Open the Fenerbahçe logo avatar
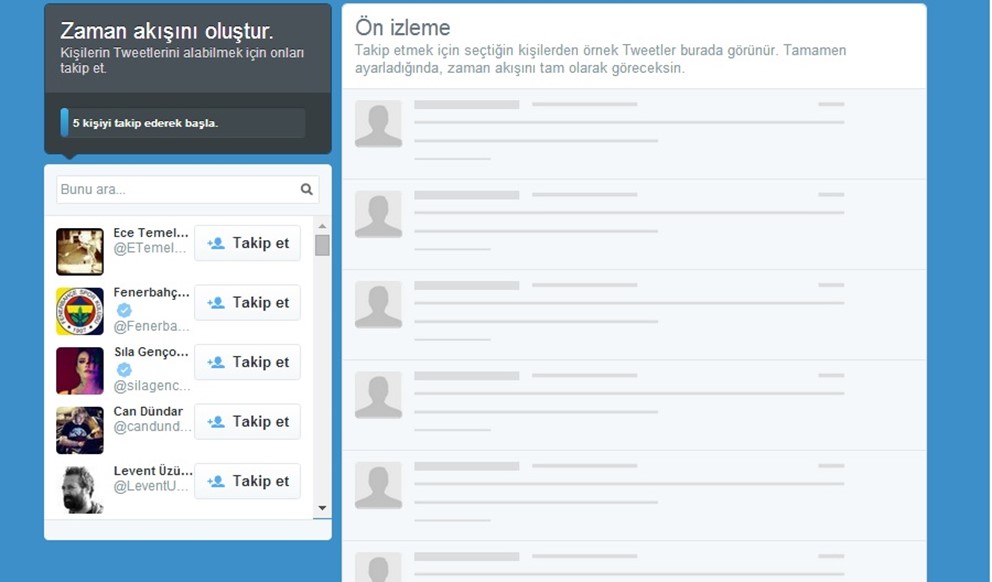 coord(80,311)
